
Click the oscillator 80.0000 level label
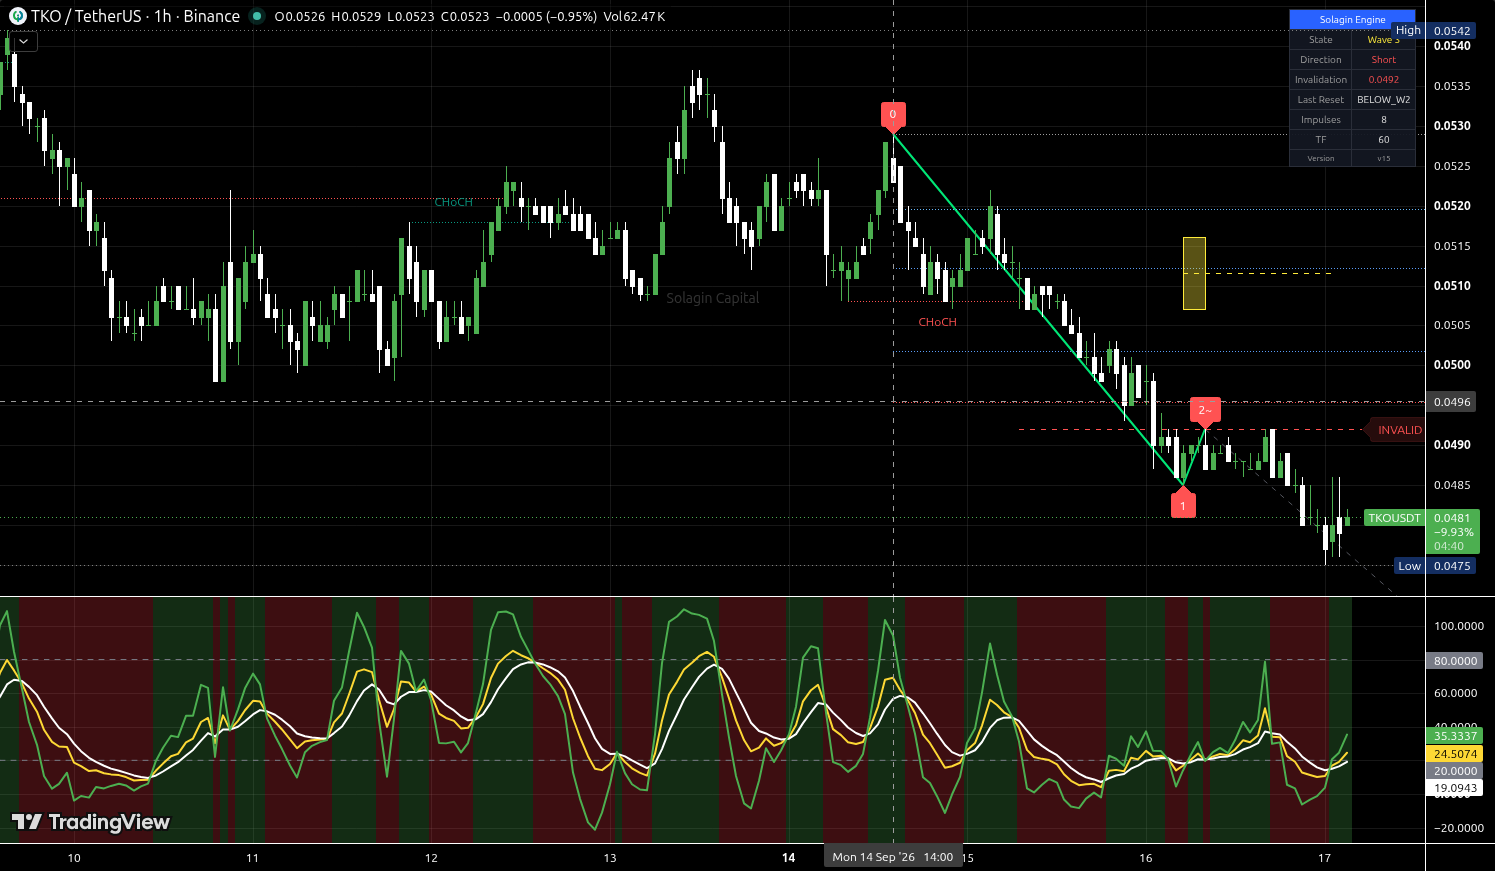1455,661
